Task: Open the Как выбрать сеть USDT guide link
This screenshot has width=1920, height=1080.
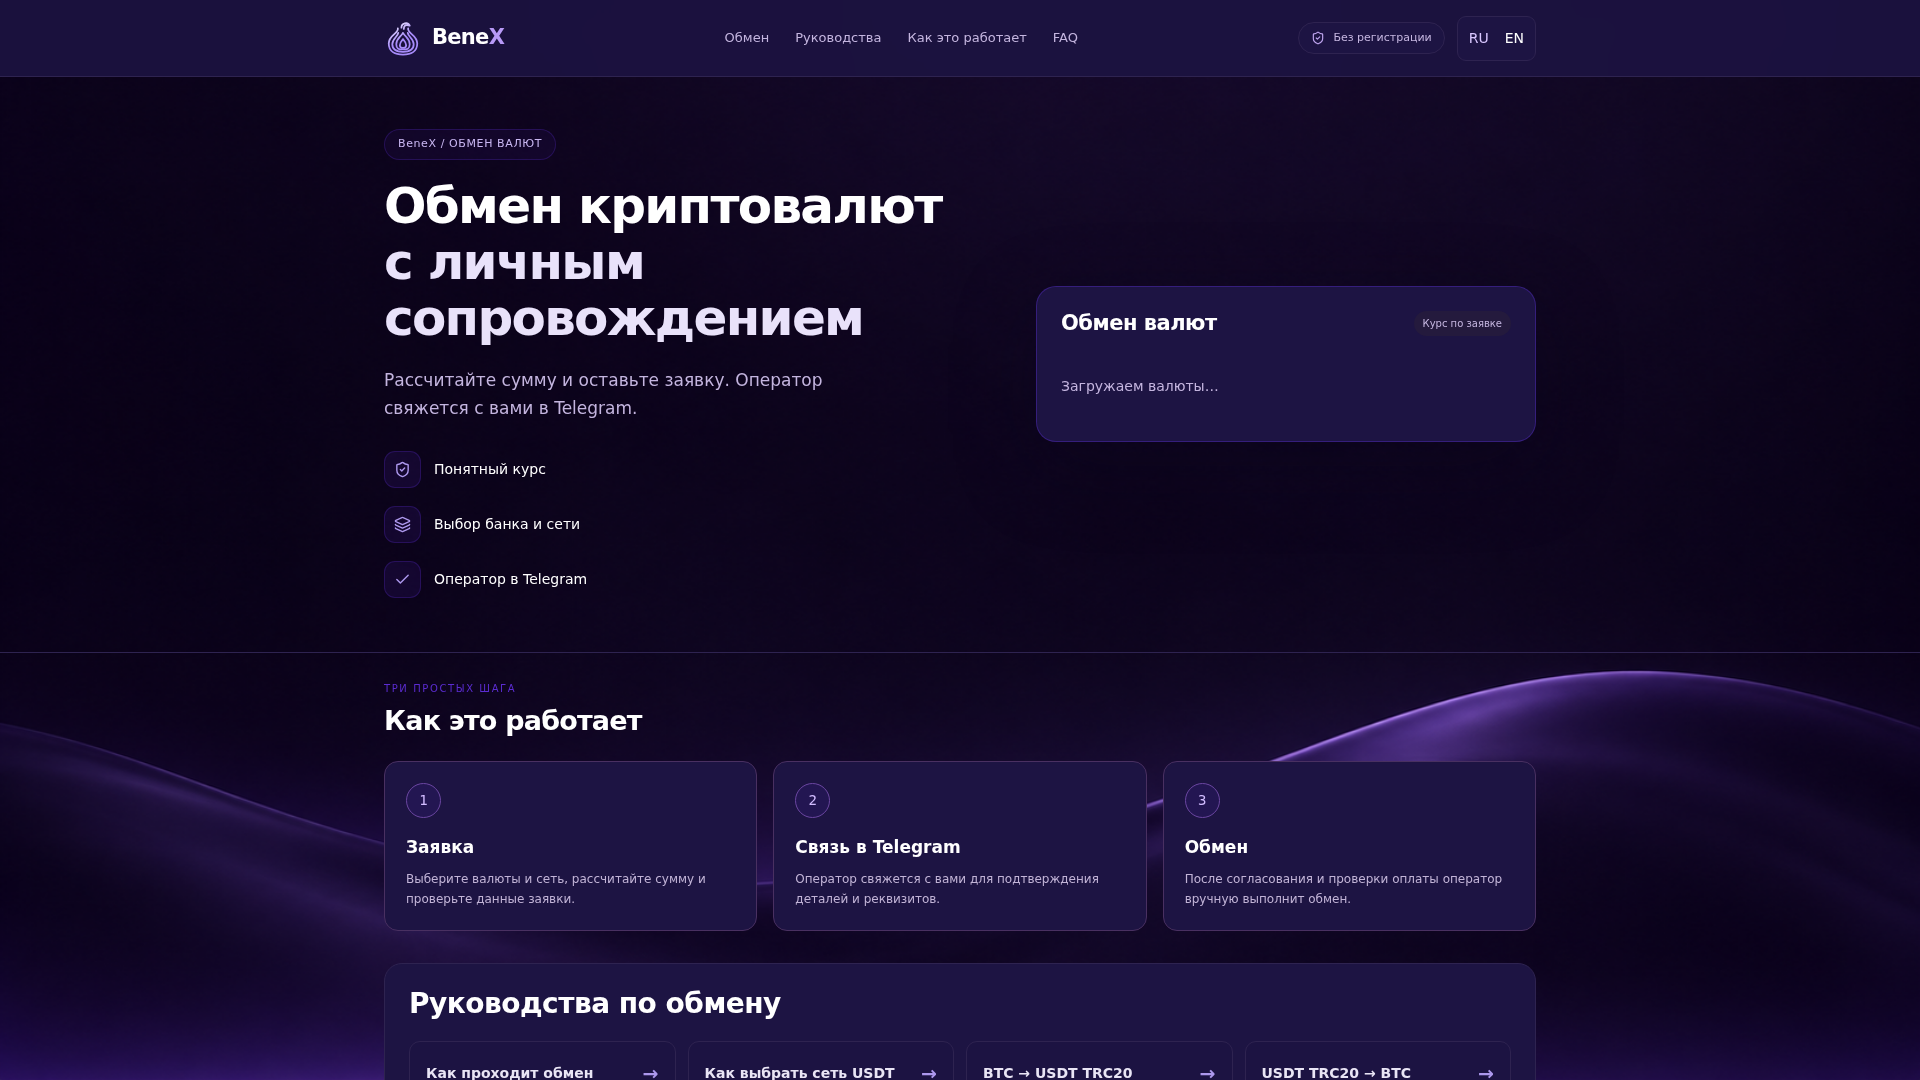Action: click(820, 1061)
